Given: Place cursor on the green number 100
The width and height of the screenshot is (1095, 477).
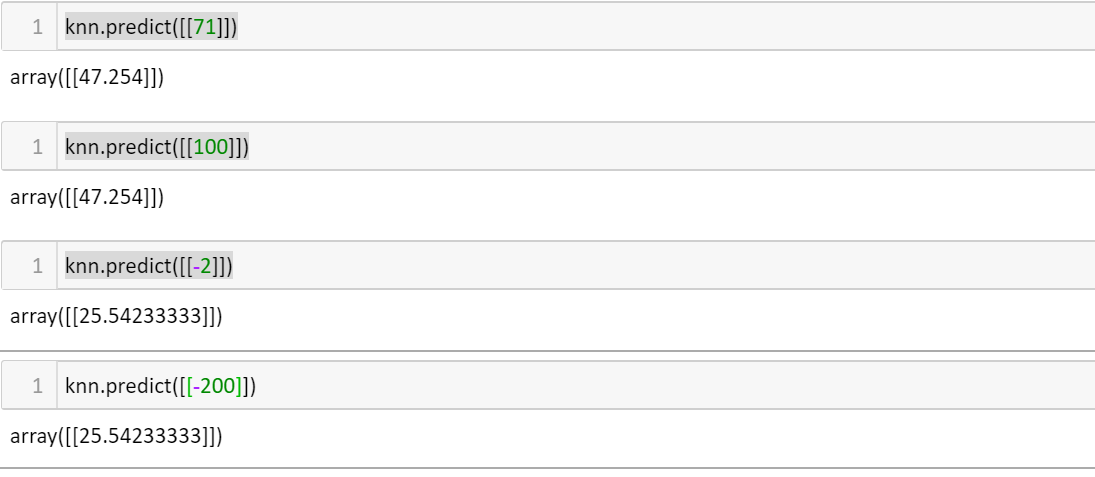Looking at the screenshot, I should click(x=211, y=147).
